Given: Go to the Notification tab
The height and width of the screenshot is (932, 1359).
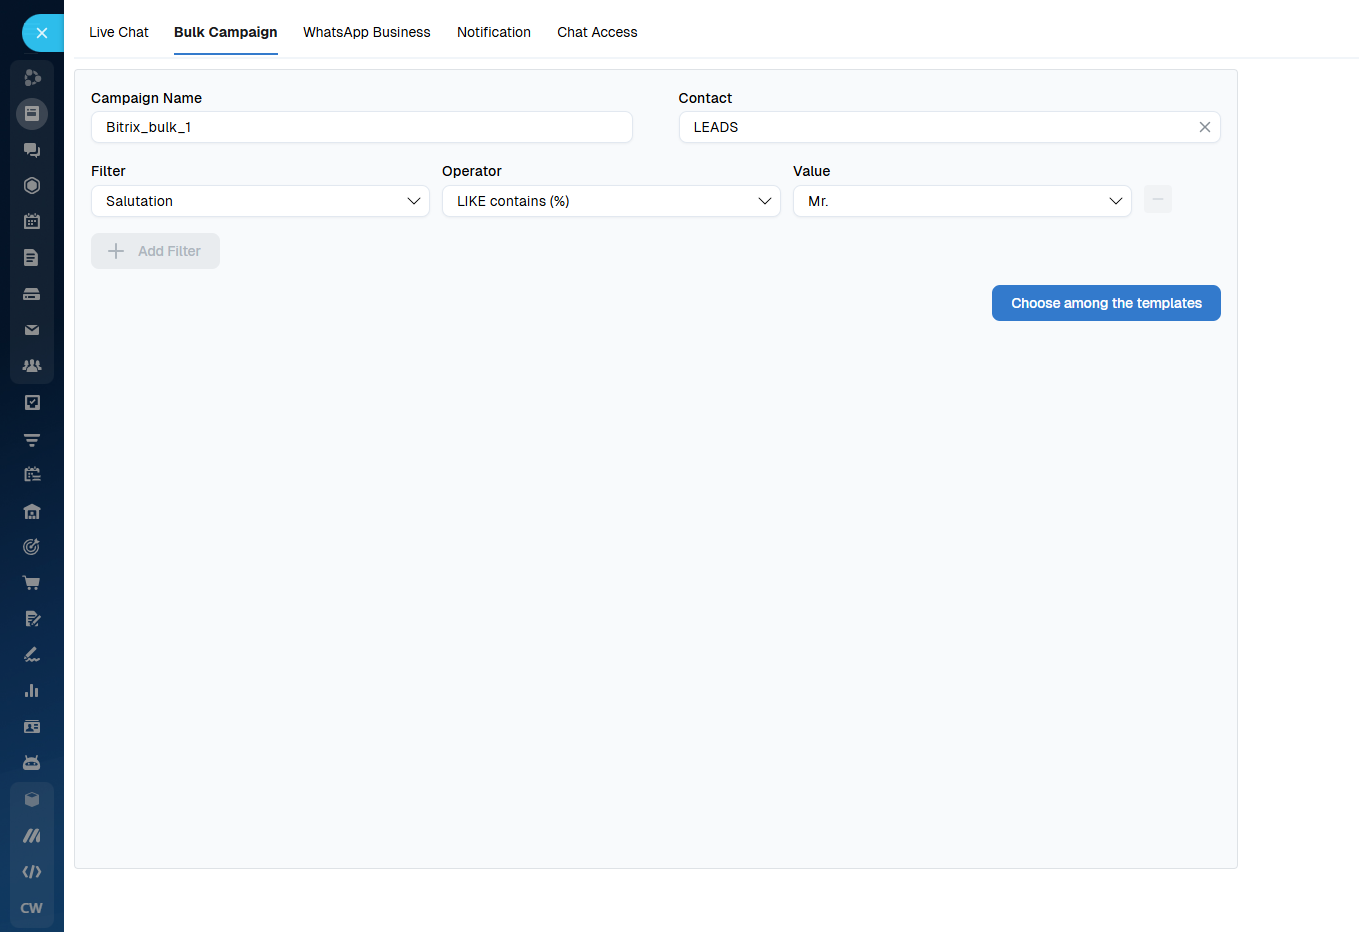Looking at the screenshot, I should (494, 32).
